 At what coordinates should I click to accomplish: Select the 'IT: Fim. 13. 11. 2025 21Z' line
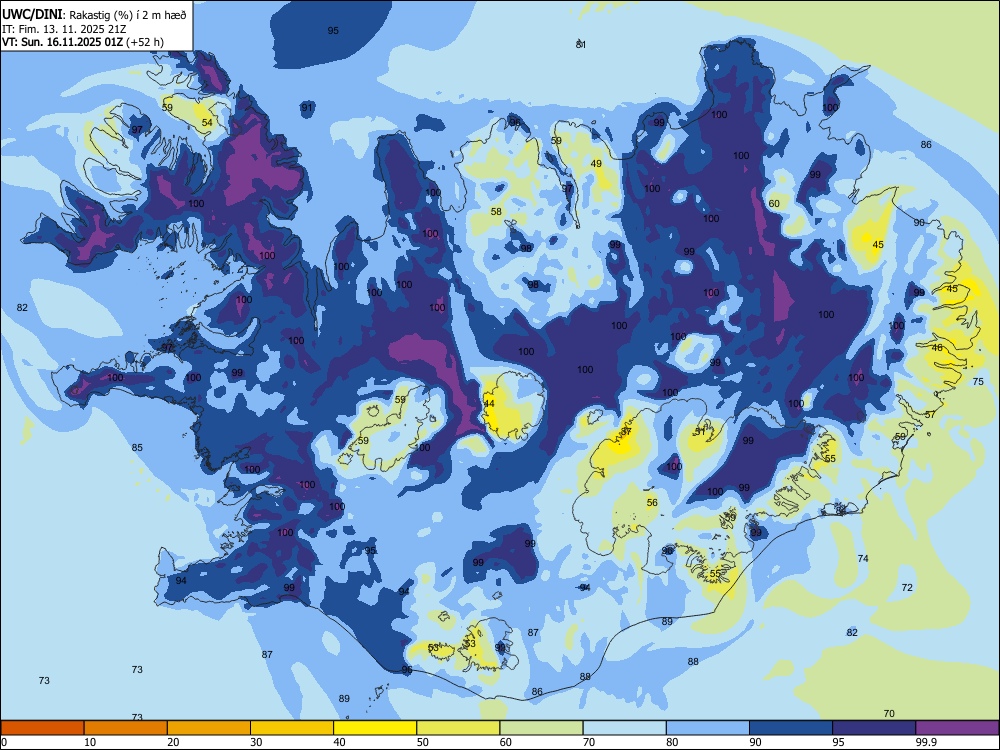(63, 29)
